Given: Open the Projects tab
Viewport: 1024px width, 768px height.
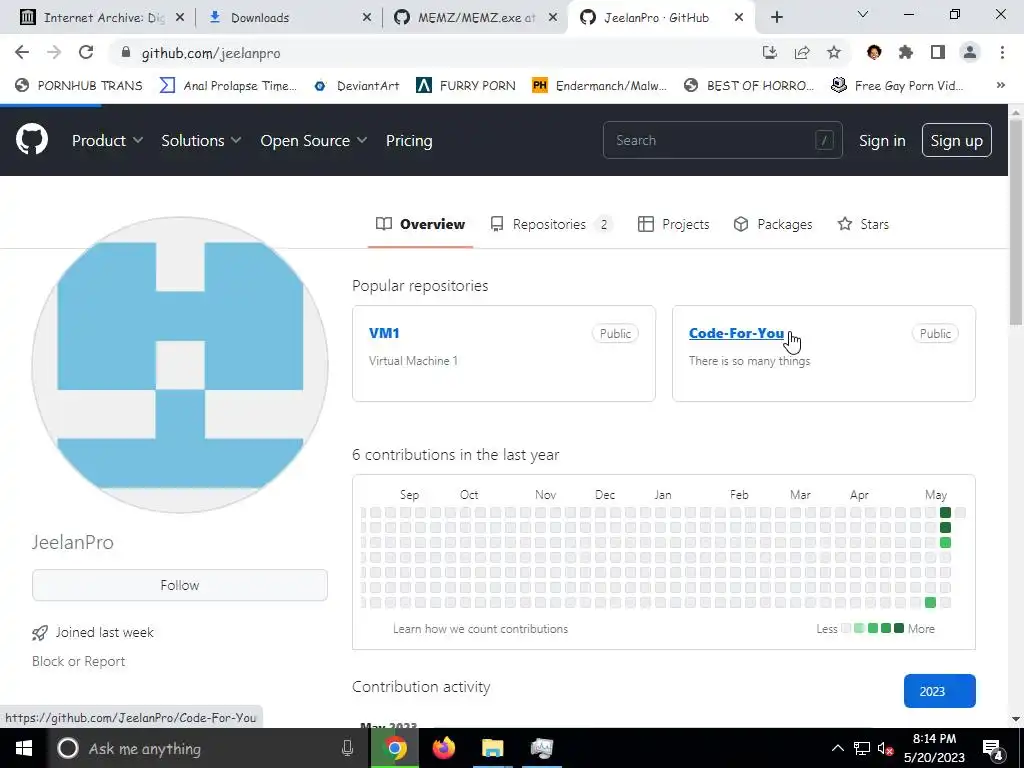Looking at the screenshot, I should click(673, 224).
